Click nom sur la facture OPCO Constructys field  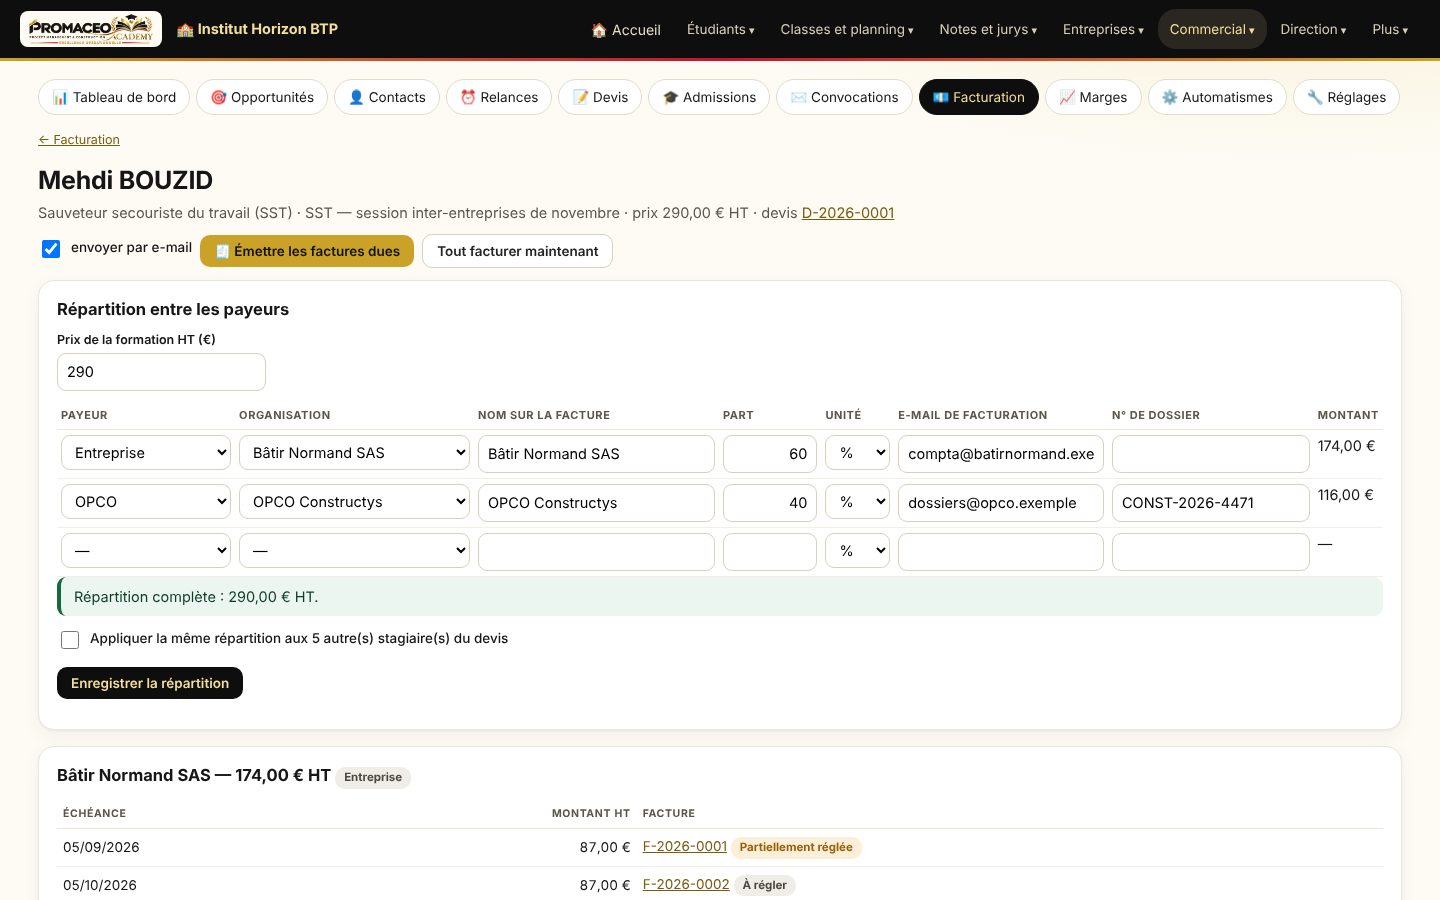(x=596, y=503)
